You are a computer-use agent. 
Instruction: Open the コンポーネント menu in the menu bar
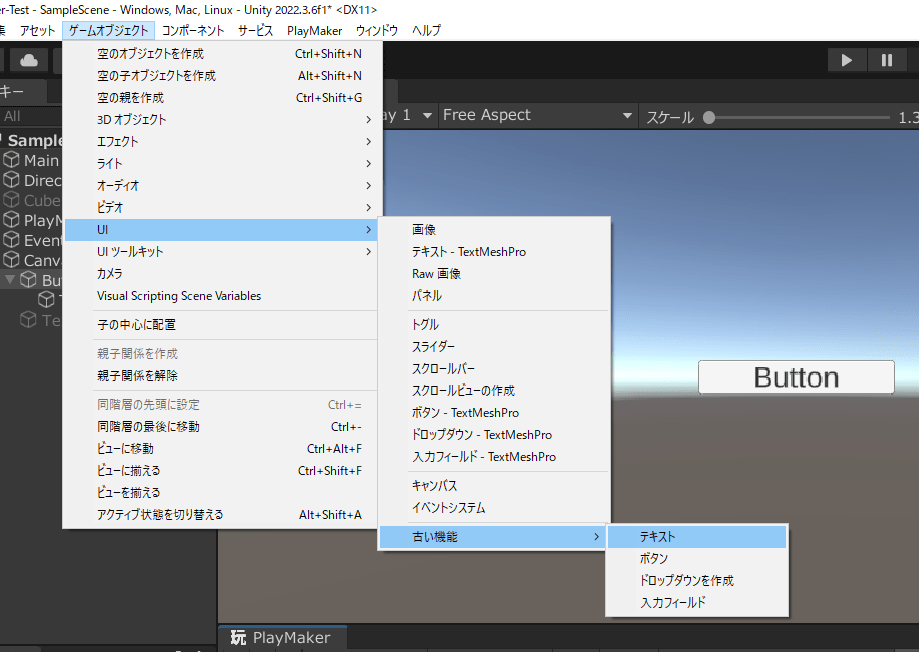tap(193, 30)
